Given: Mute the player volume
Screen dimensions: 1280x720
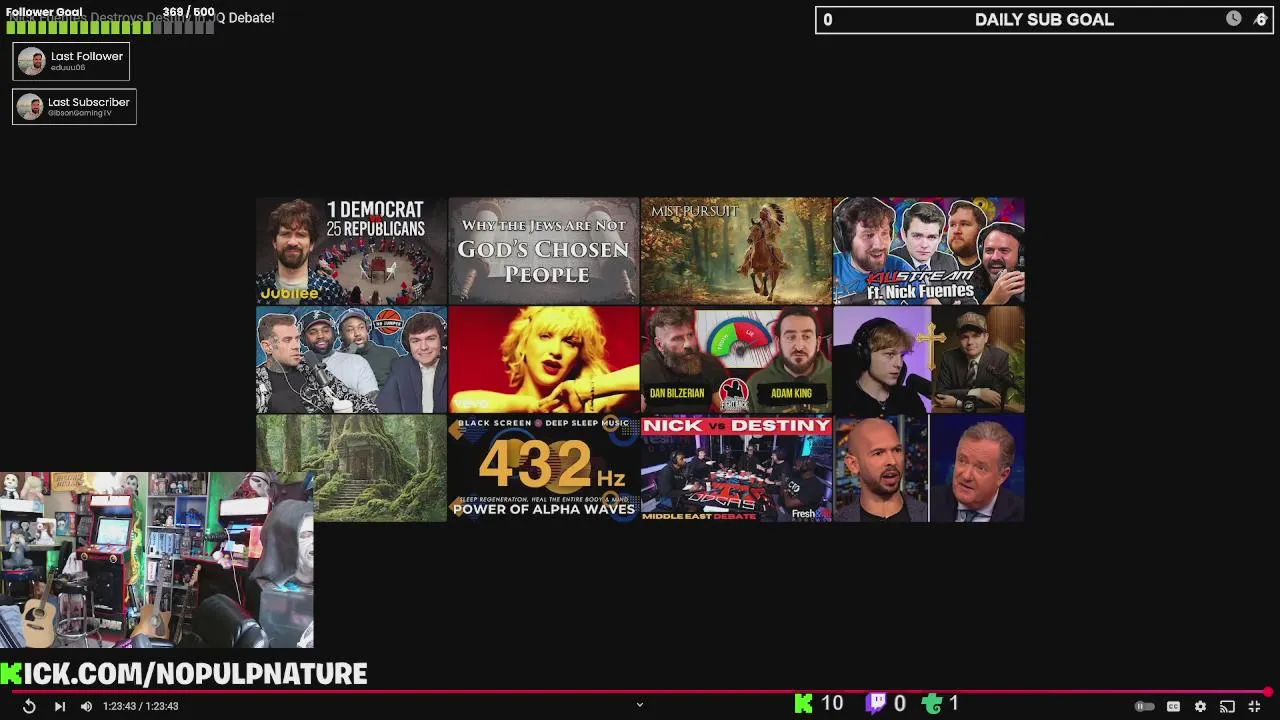Looking at the screenshot, I should click(x=86, y=706).
